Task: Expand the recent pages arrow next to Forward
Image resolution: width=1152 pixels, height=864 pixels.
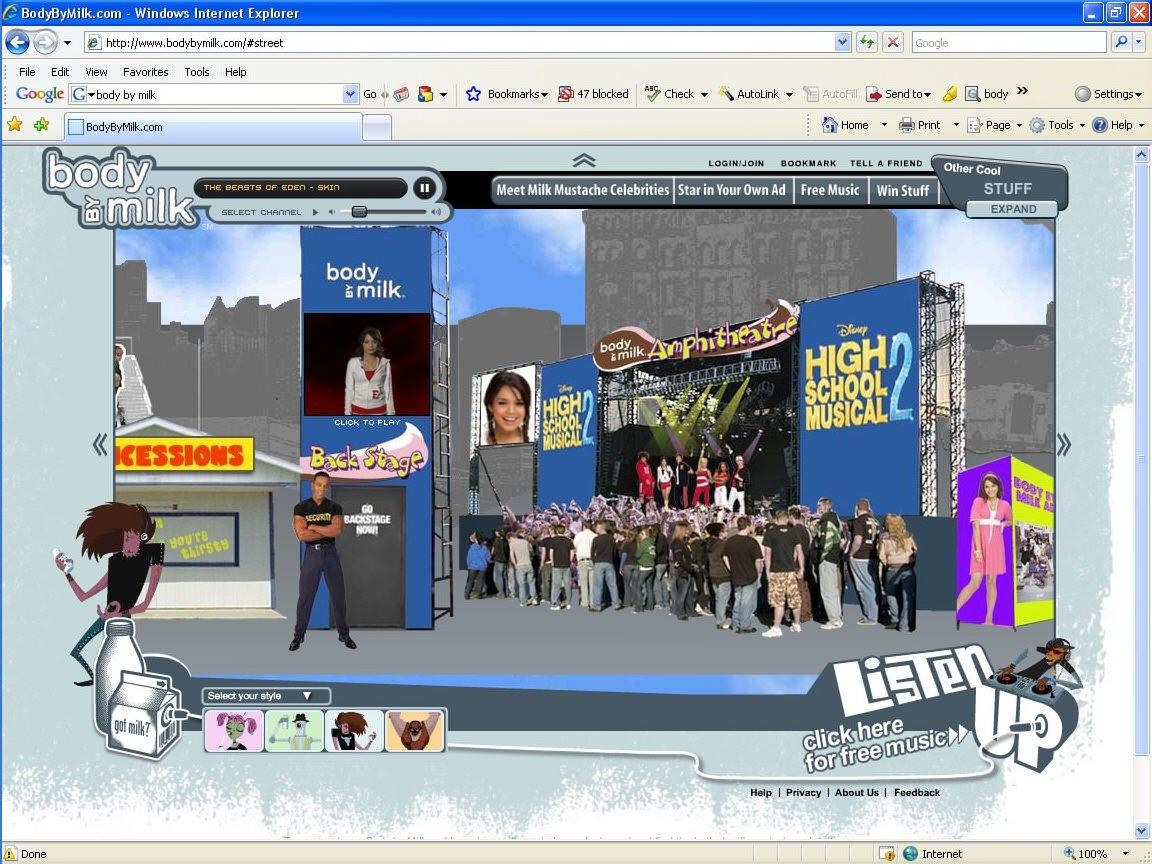Action: (68, 43)
